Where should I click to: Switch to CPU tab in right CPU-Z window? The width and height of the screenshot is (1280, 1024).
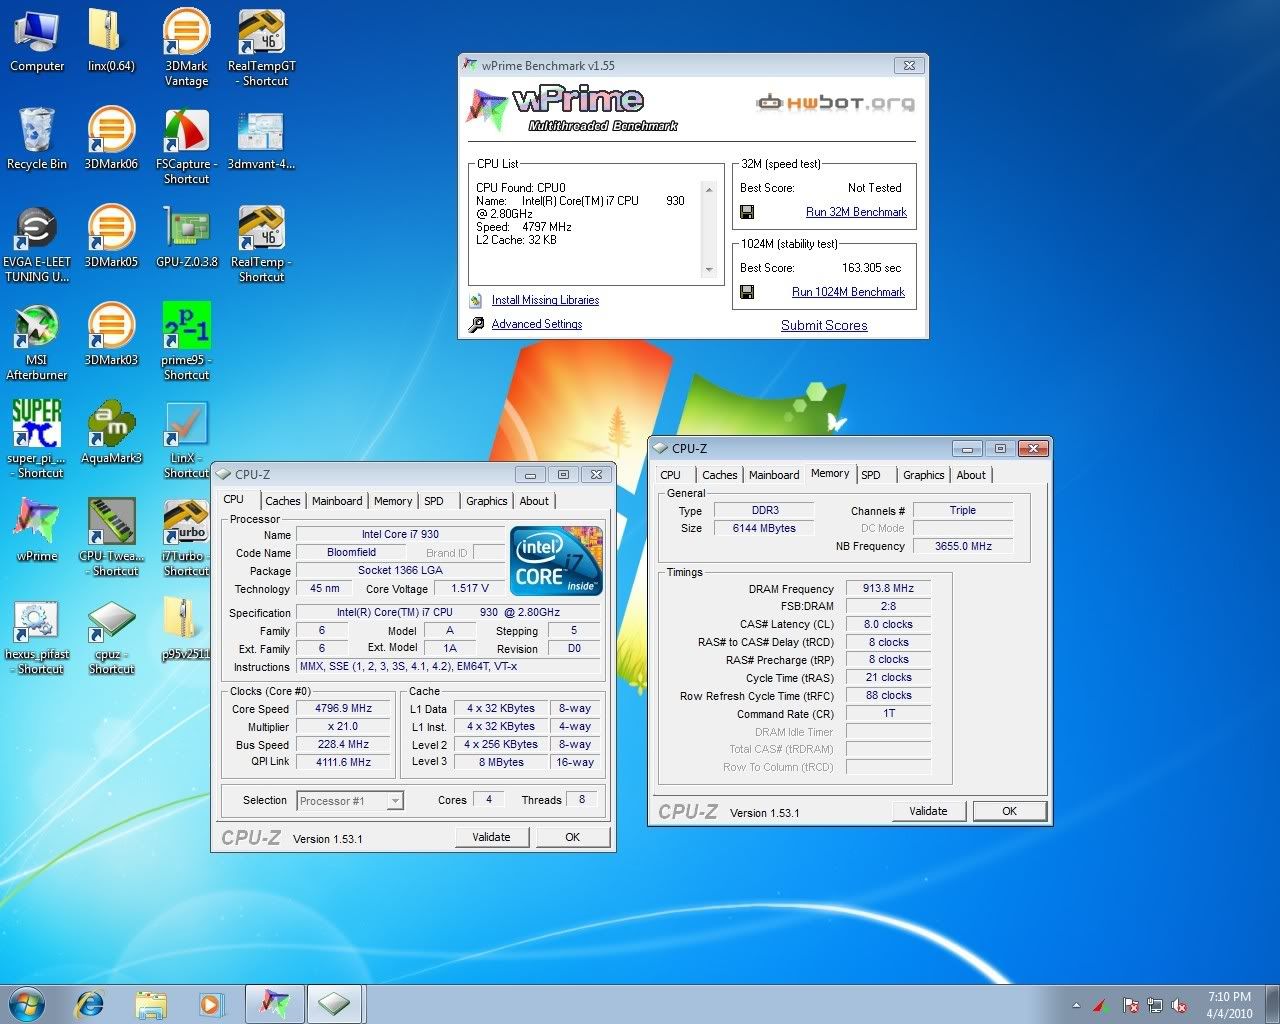[x=671, y=475]
